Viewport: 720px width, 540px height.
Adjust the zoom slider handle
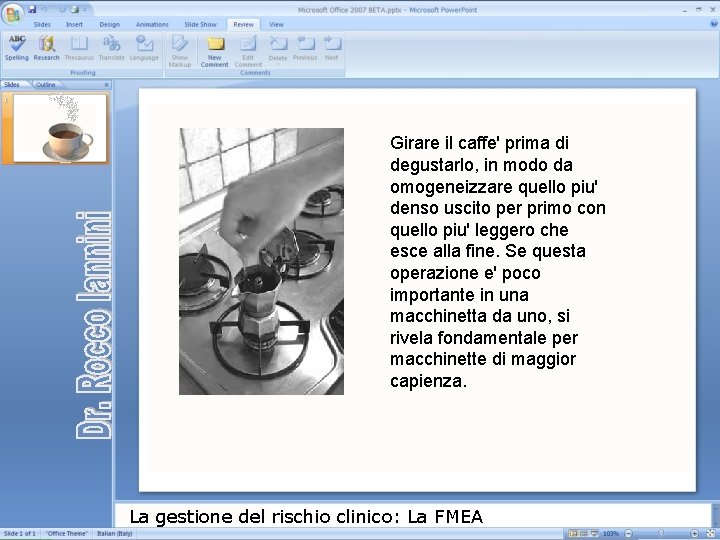662,534
